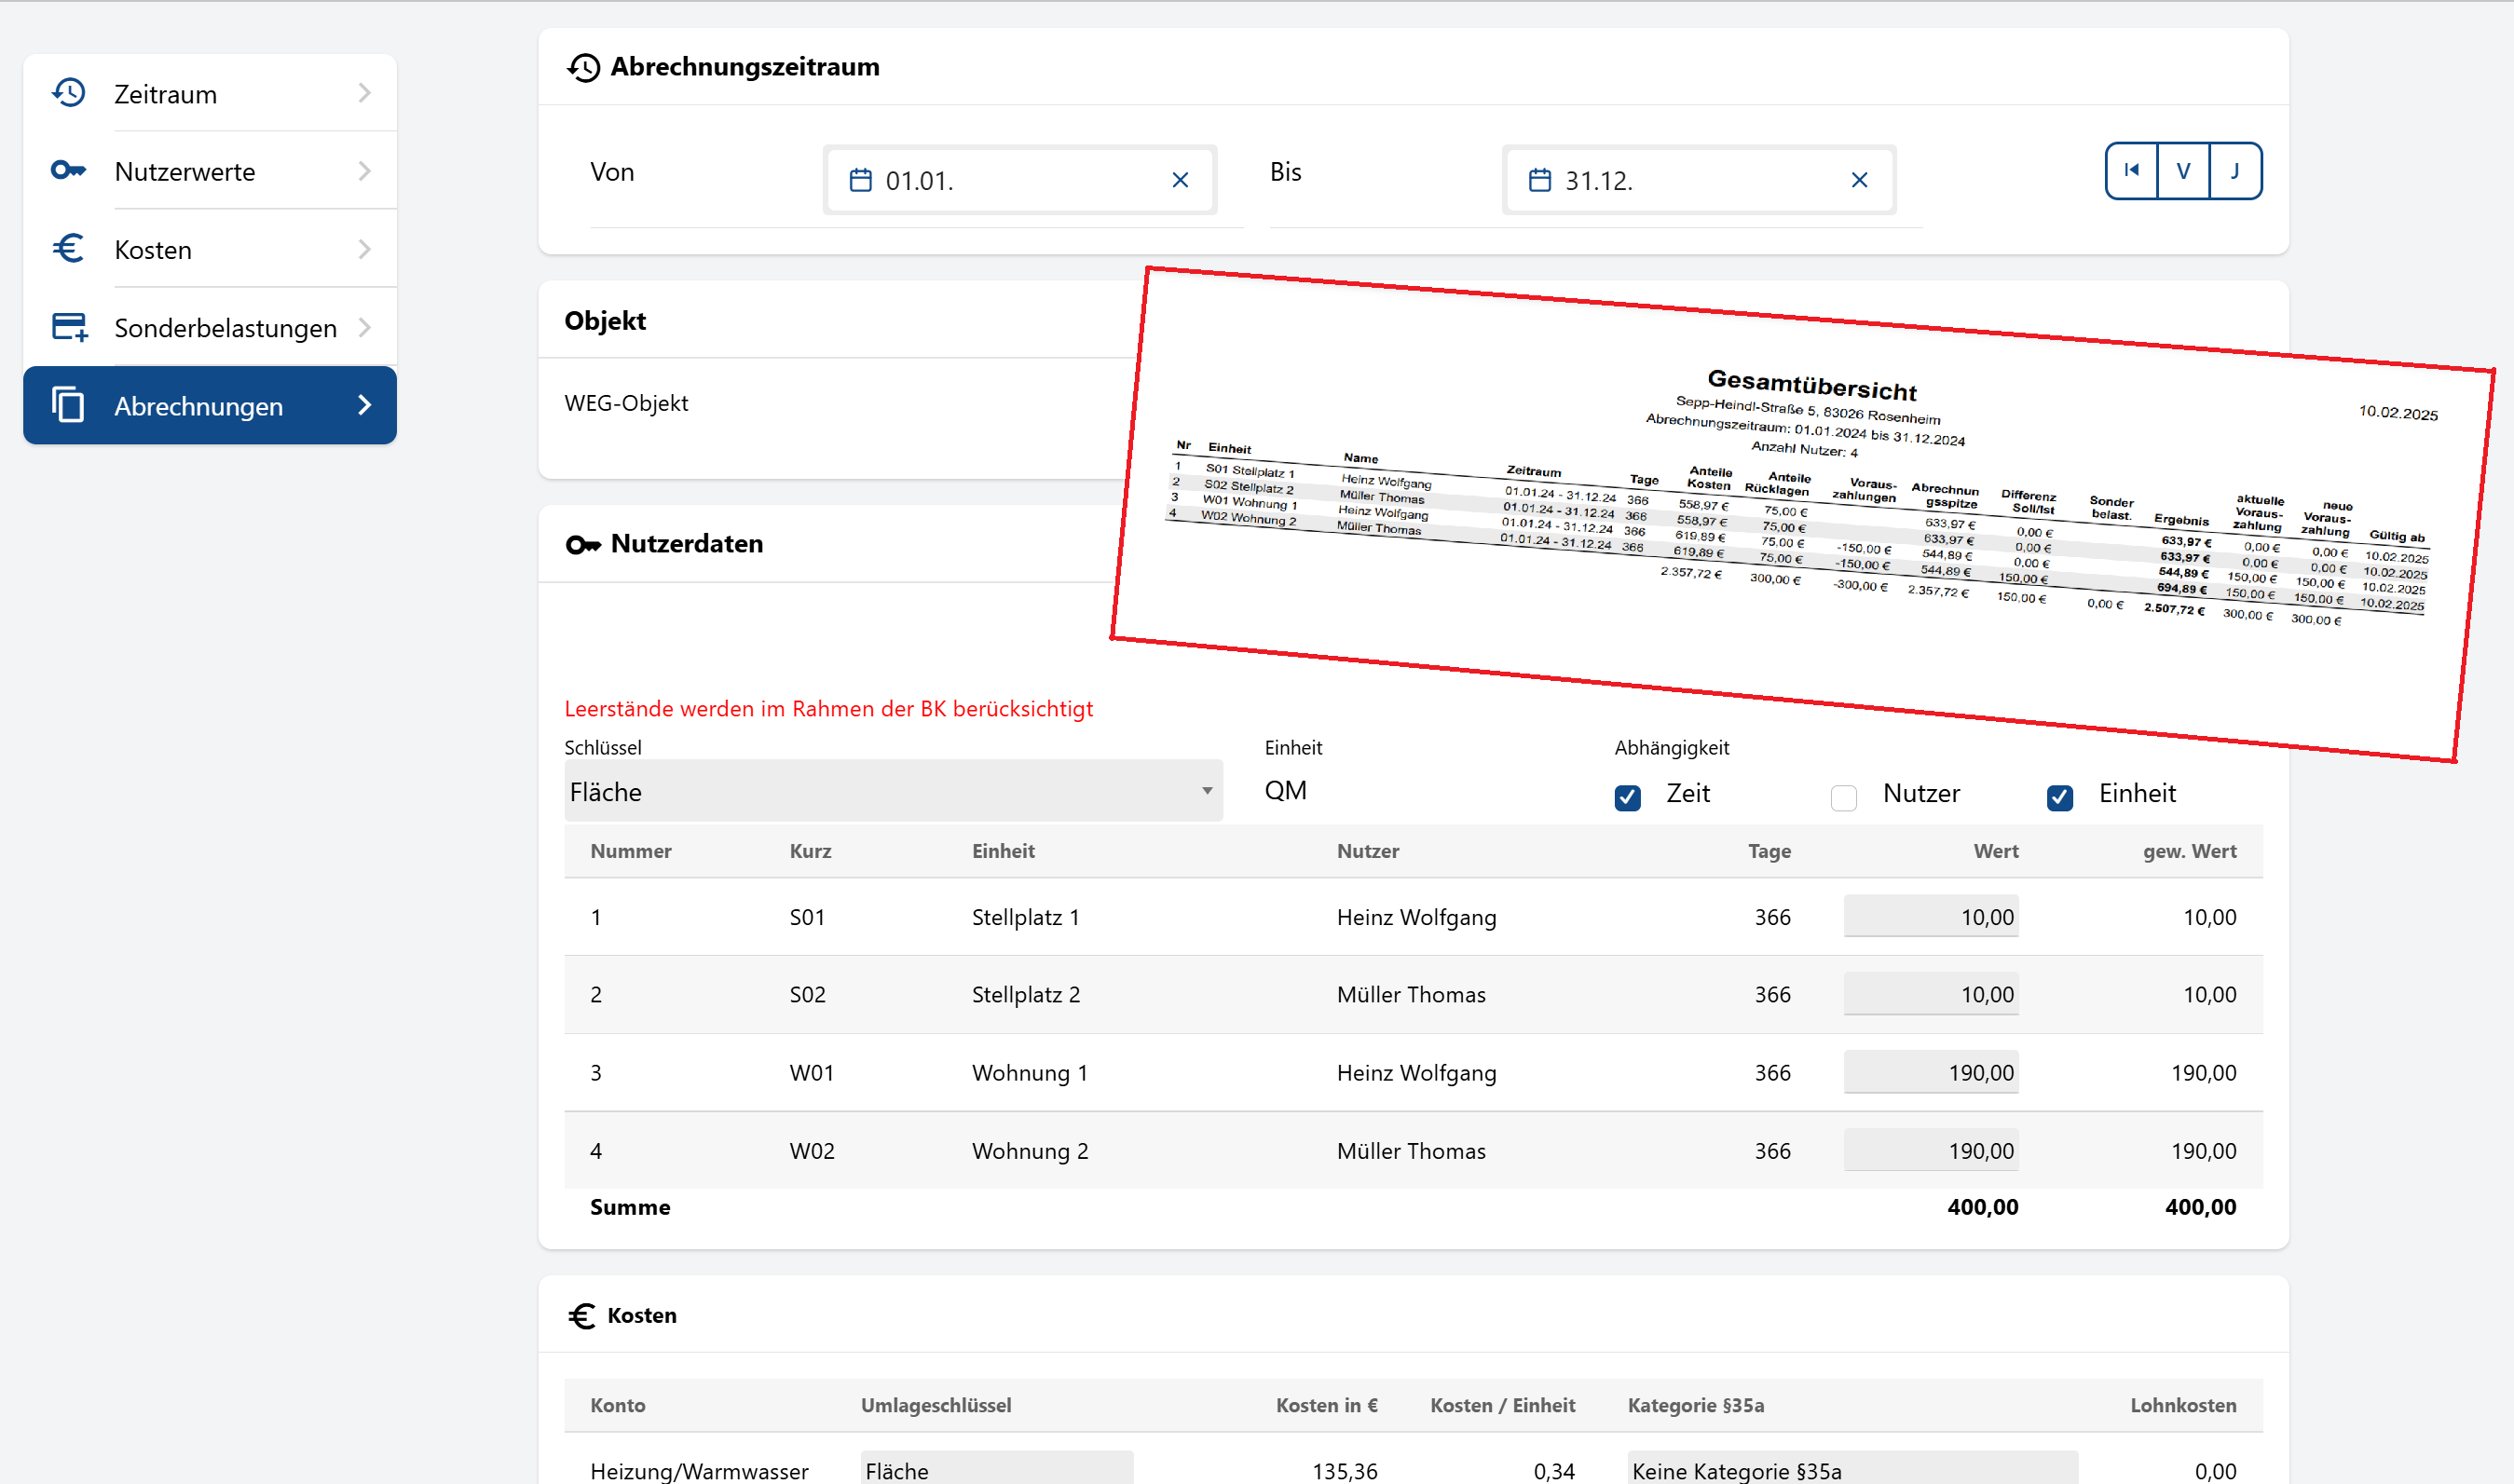Click the Bis date input field
Viewport: 2514px width, 1484px height.
[x=1699, y=180]
